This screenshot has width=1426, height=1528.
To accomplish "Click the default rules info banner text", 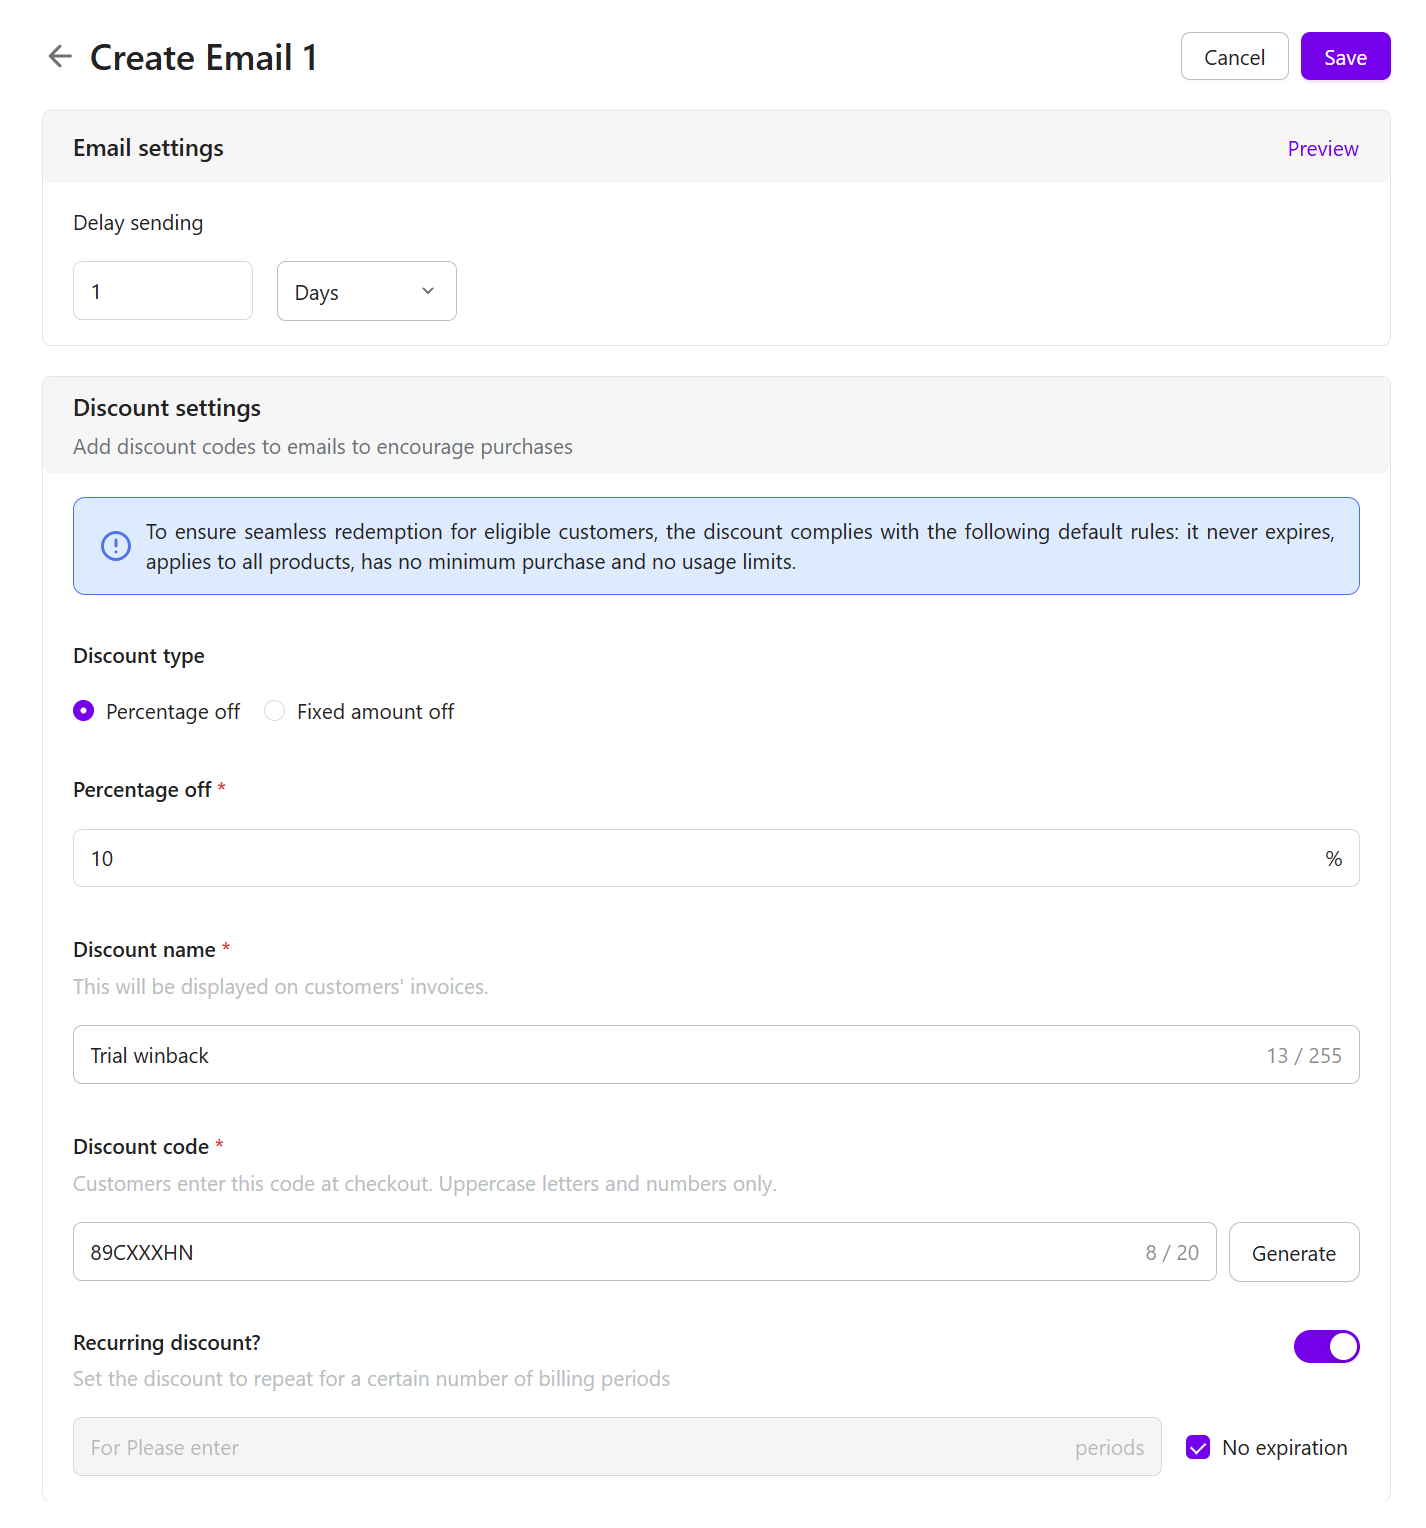I will click(740, 546).
